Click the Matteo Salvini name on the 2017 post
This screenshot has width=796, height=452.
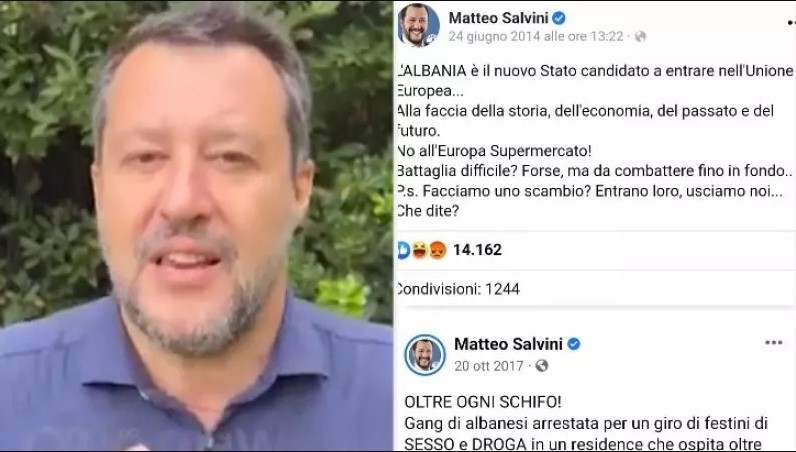(508, 344)
